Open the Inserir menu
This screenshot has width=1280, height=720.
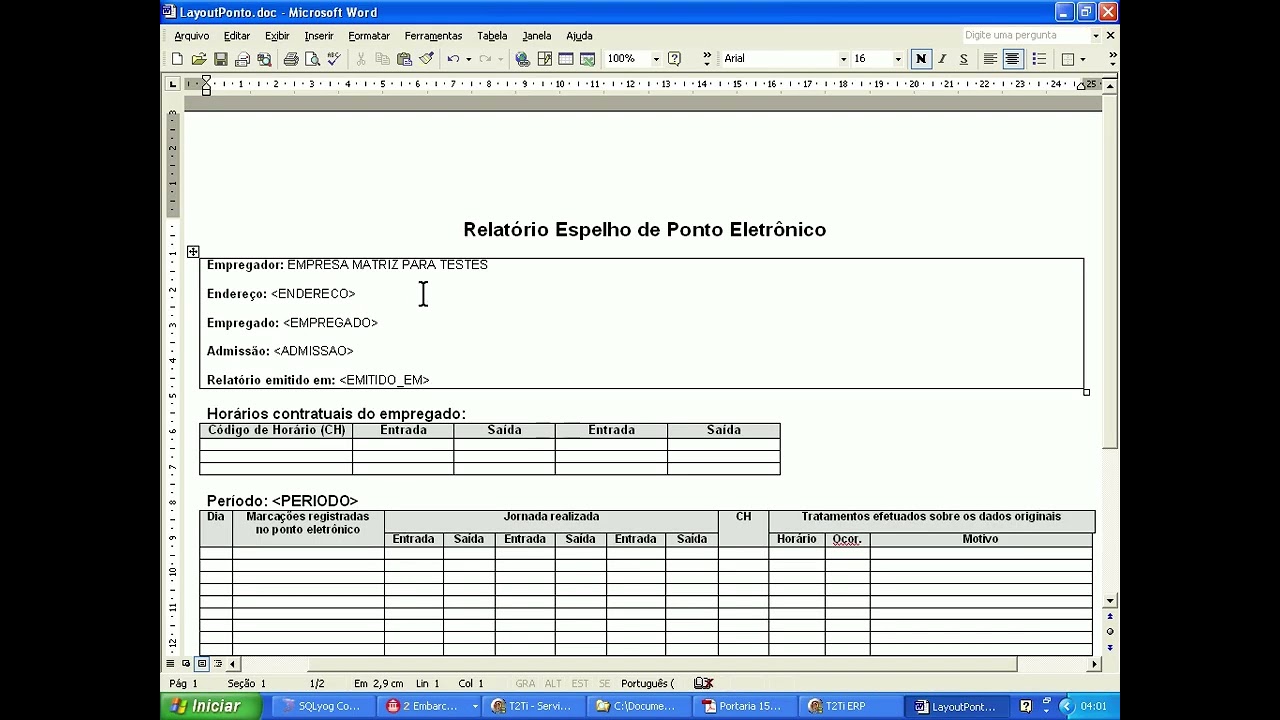pos(319,36)
